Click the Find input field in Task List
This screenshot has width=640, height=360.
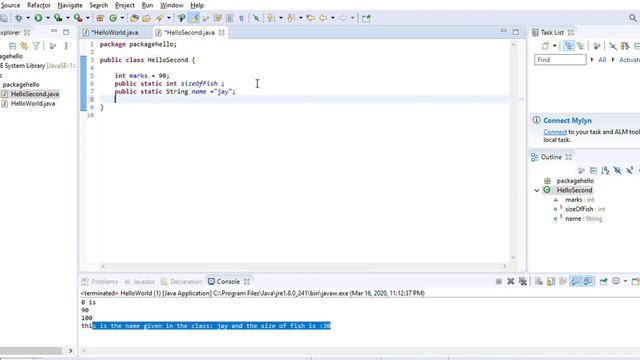coord(560,60)
